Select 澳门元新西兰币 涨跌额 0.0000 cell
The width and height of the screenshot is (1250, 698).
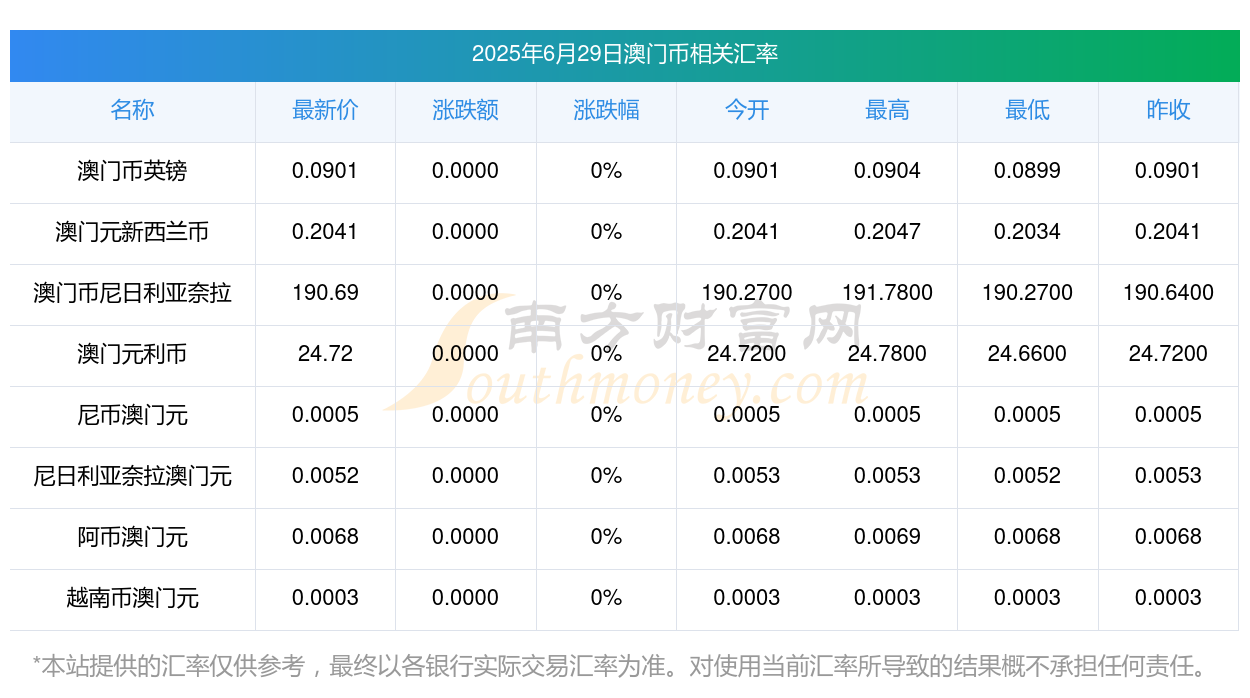coord(465,232)
